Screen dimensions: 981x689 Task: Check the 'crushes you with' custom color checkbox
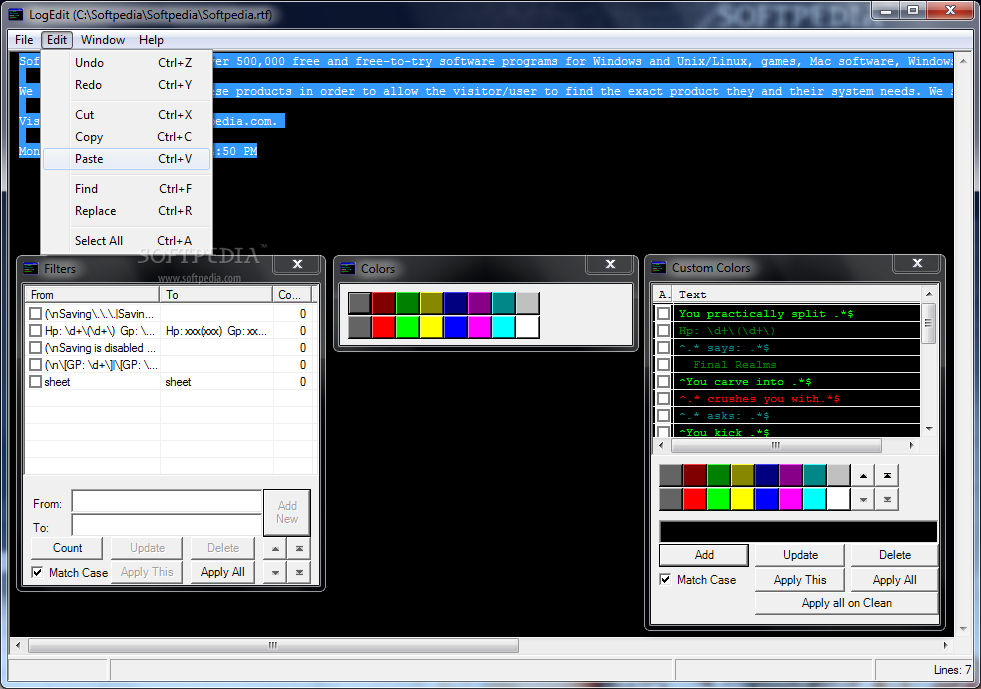(x=663, y=398)
